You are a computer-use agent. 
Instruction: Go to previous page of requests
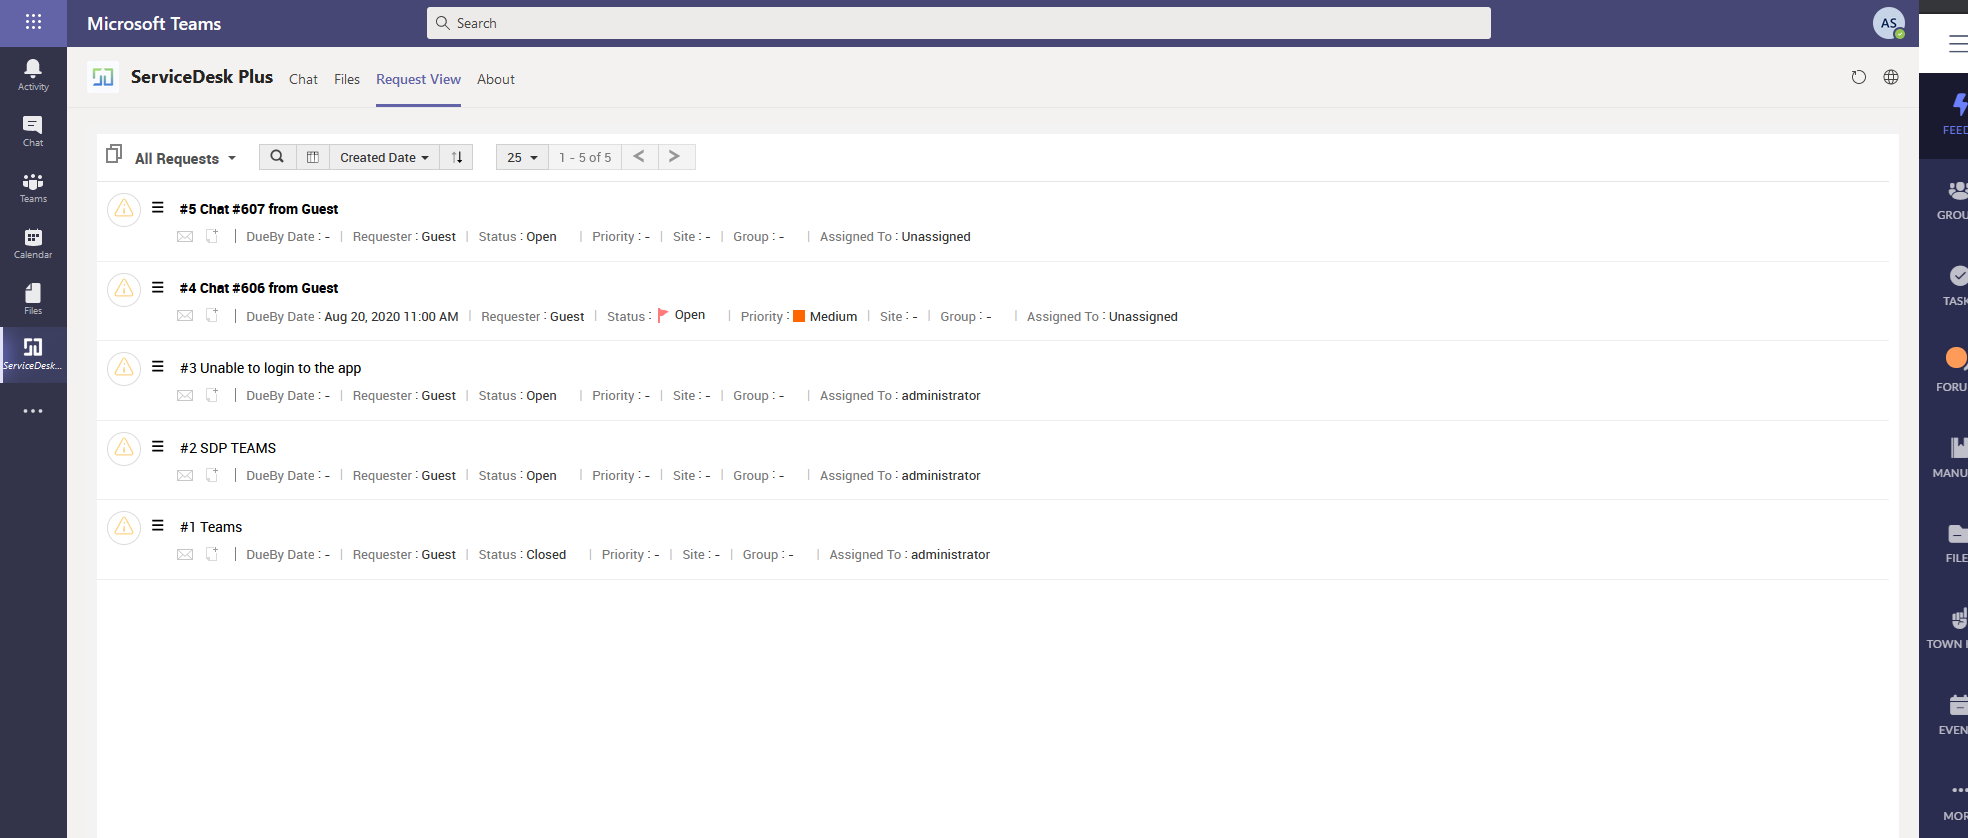(639, 157)
